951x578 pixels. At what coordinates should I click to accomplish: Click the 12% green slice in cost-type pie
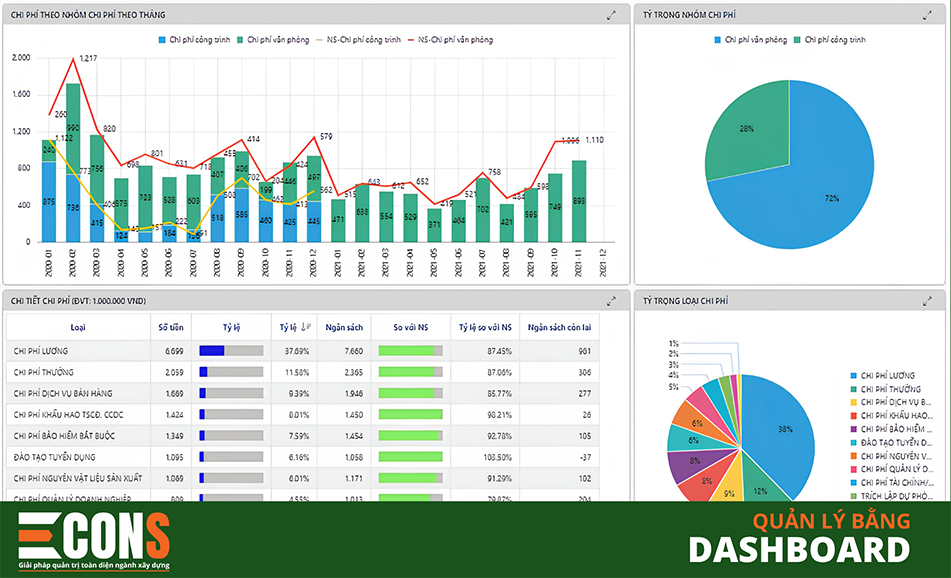(x=760, y=485)
